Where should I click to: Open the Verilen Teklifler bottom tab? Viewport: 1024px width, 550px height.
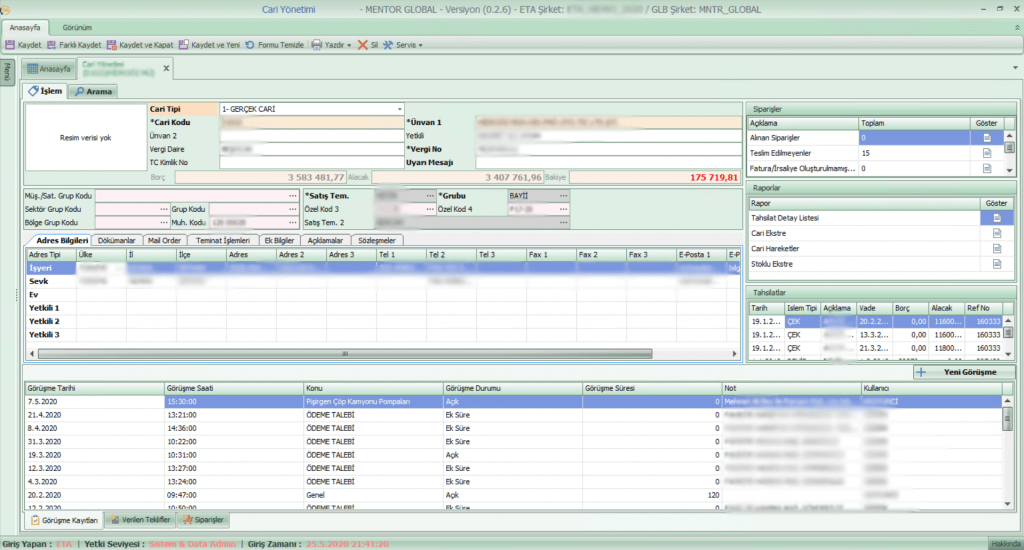point(140,520)
